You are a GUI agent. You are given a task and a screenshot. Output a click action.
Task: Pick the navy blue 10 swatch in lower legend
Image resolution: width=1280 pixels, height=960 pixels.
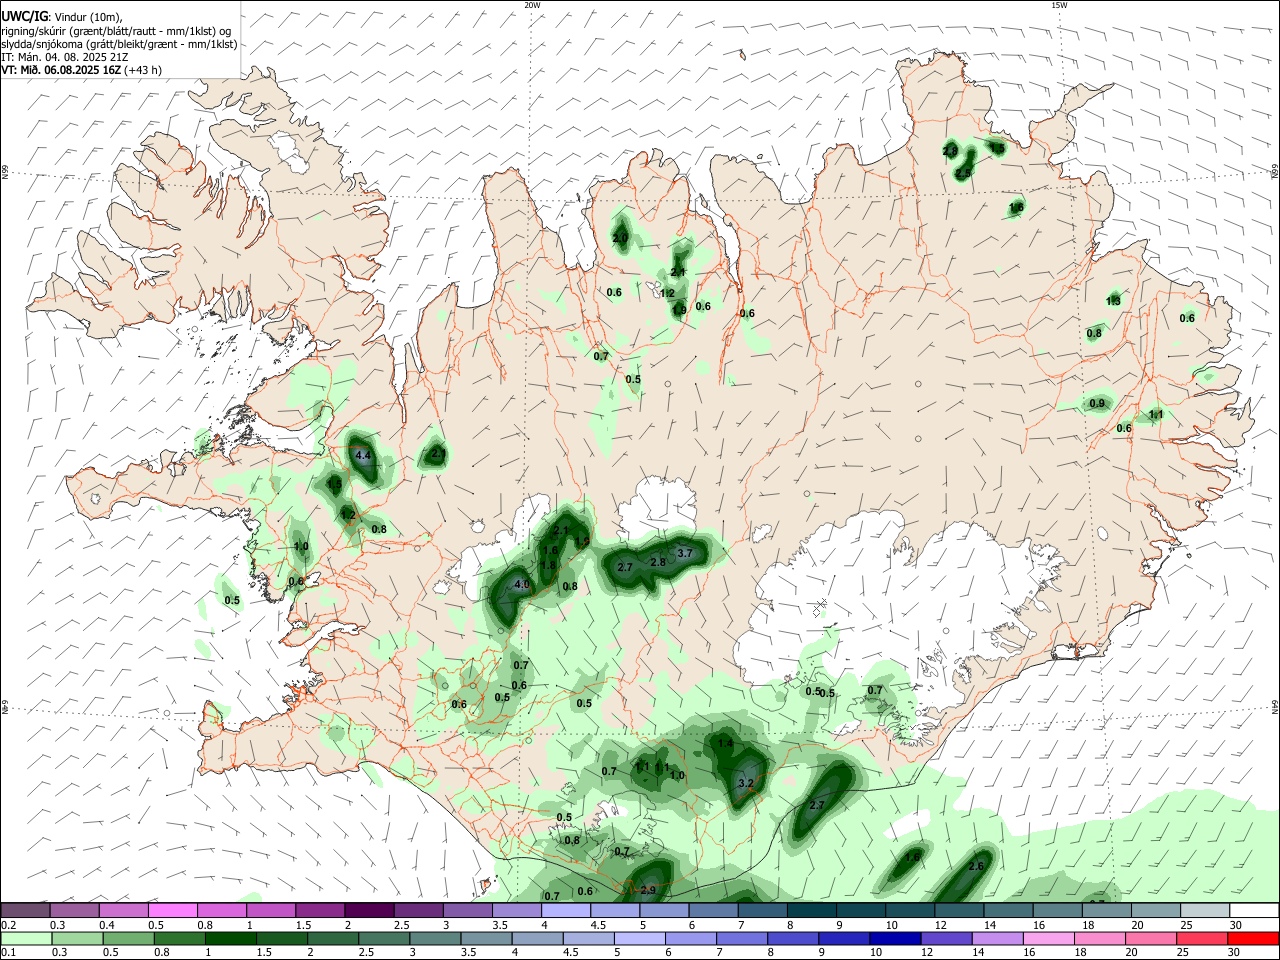pyautogui.click(x=893, y=938)
